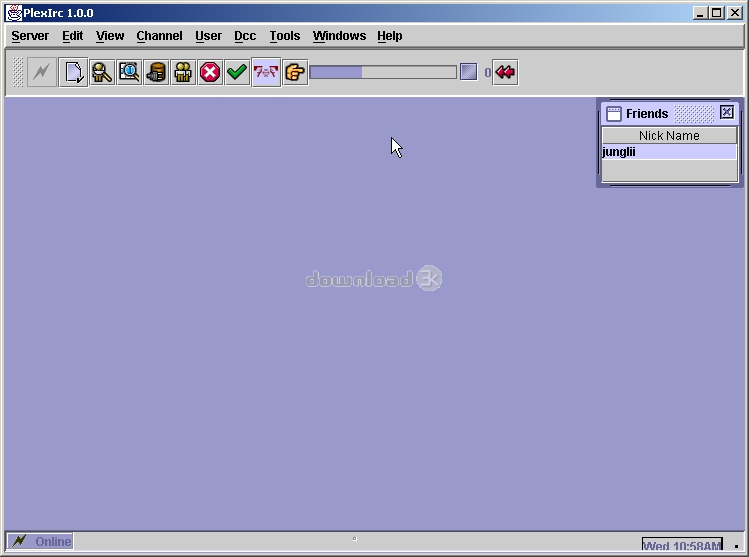
Task: Open the User menu
Action: (x=208, y=36)
